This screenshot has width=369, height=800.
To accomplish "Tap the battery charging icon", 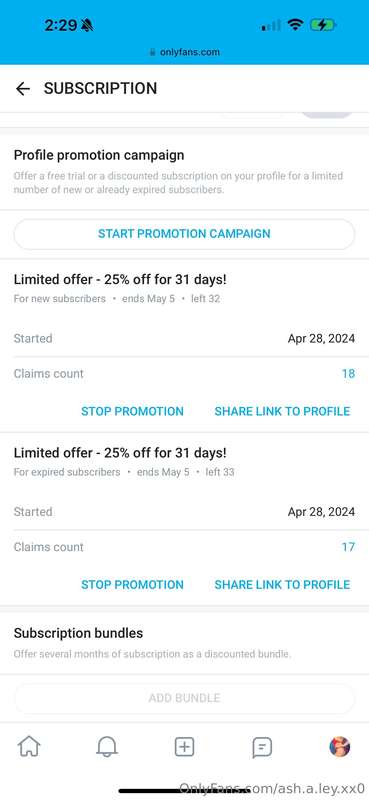I will (323, 25).
